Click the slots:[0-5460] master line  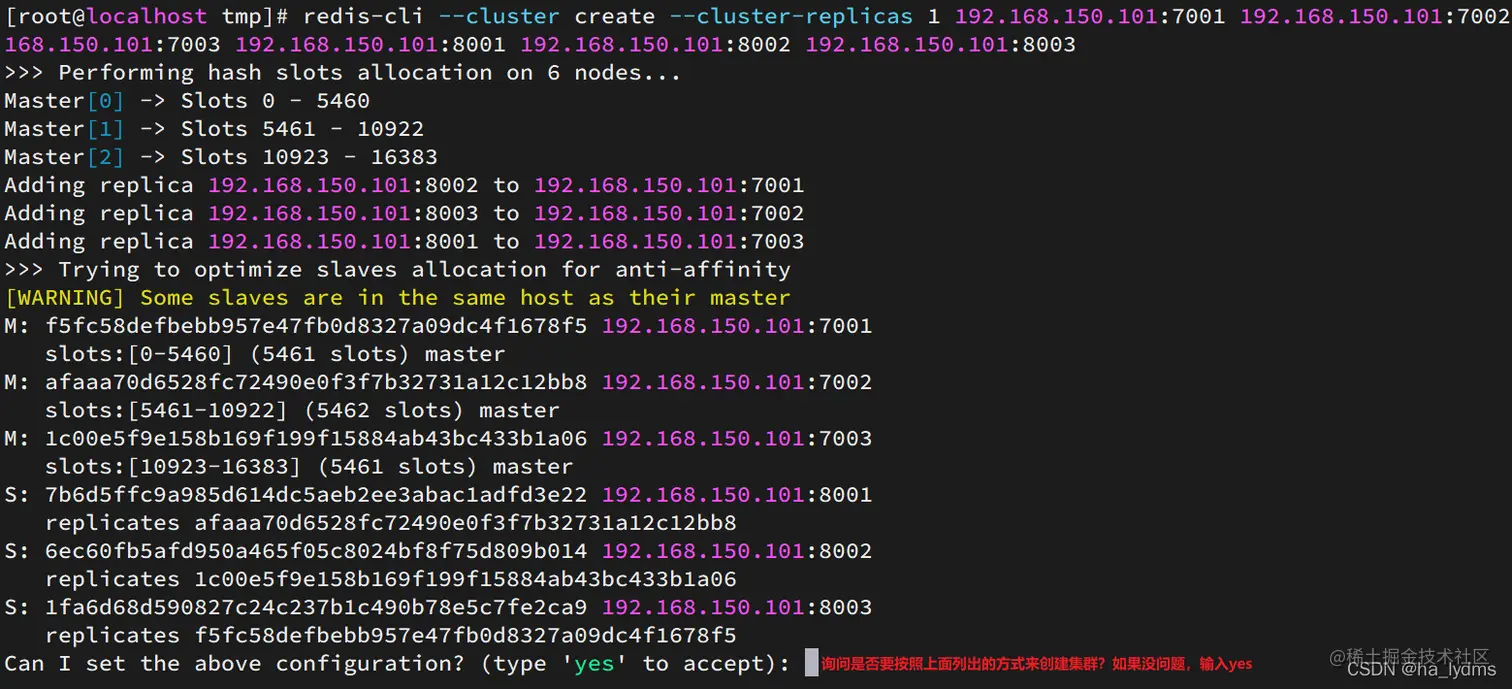[x=275, y=354]
